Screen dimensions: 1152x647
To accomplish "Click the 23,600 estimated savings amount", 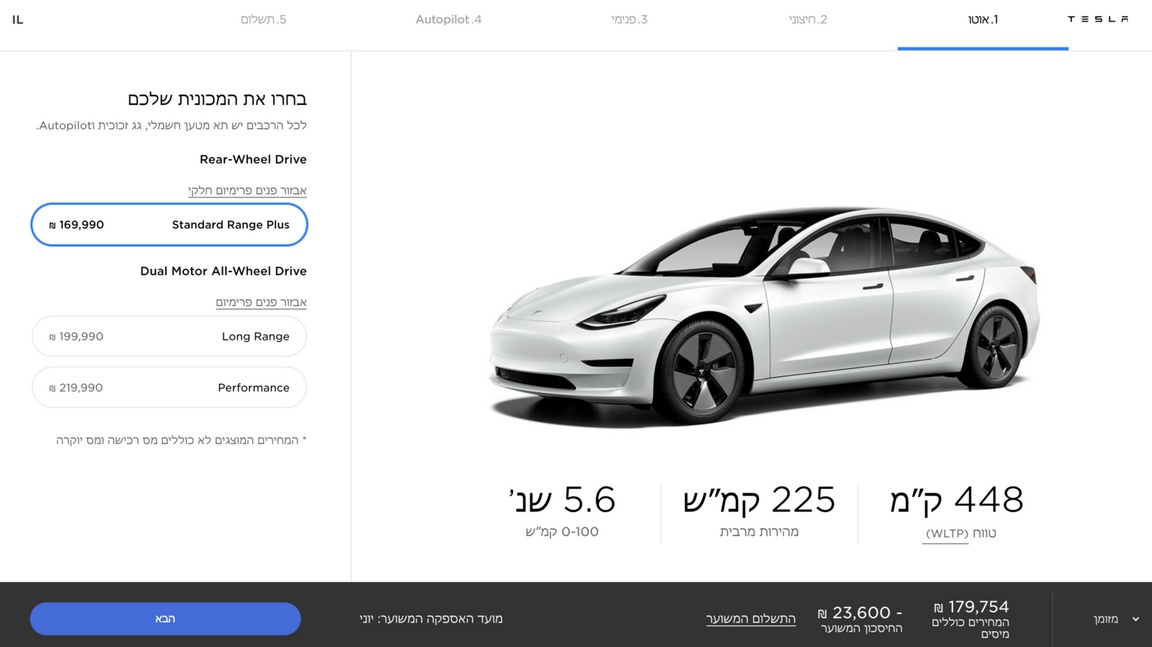I will [x=860, y=612].
